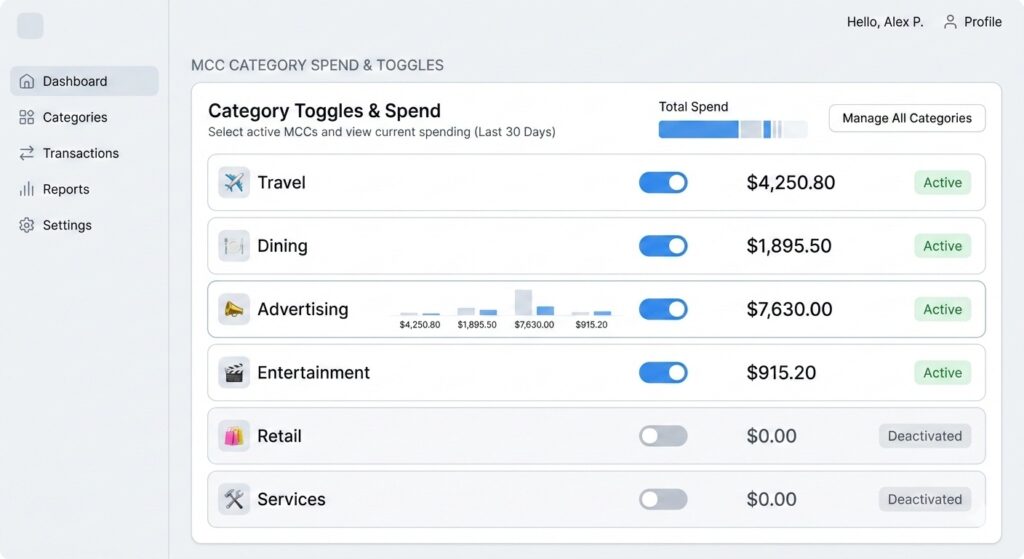Click the Entertainment clapperboard icon
The height and width of the screenshot is (559, 1024).
[234, 373]
